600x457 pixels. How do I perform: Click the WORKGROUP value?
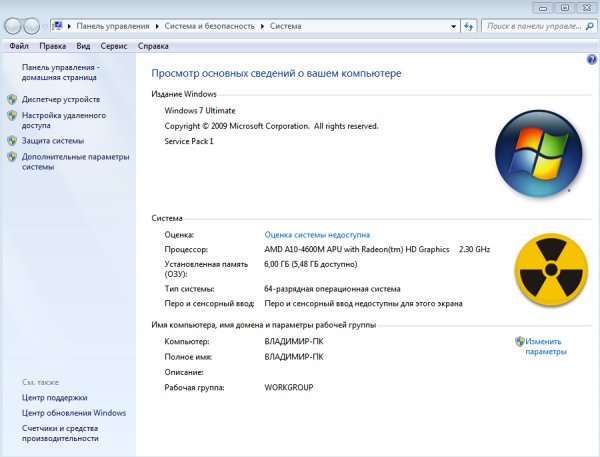tap(289, 387)
